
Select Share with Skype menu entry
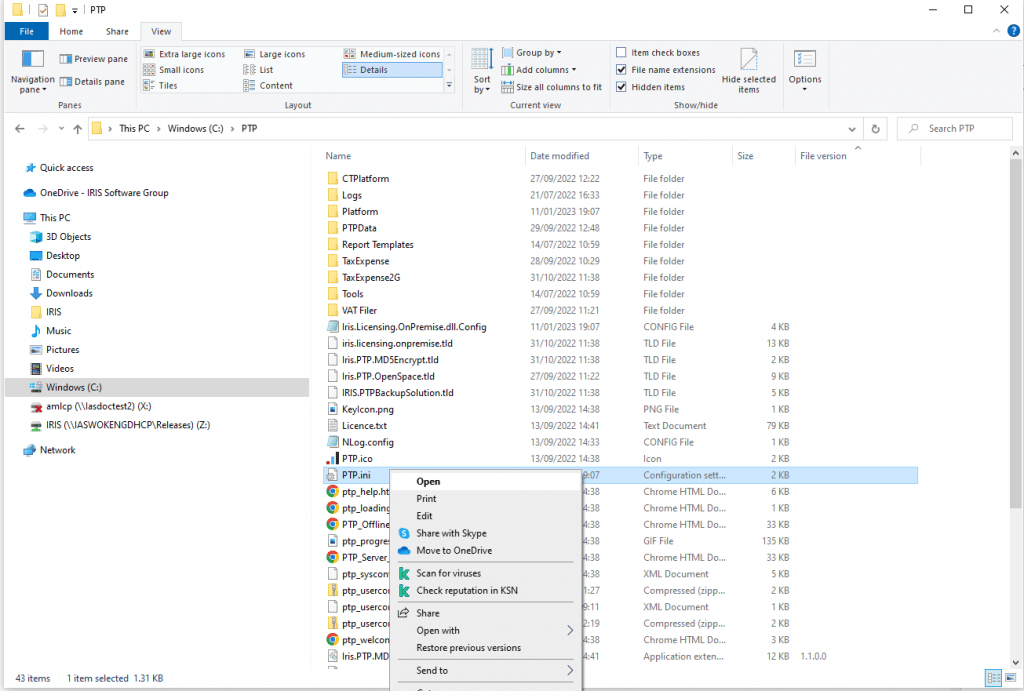451,534
